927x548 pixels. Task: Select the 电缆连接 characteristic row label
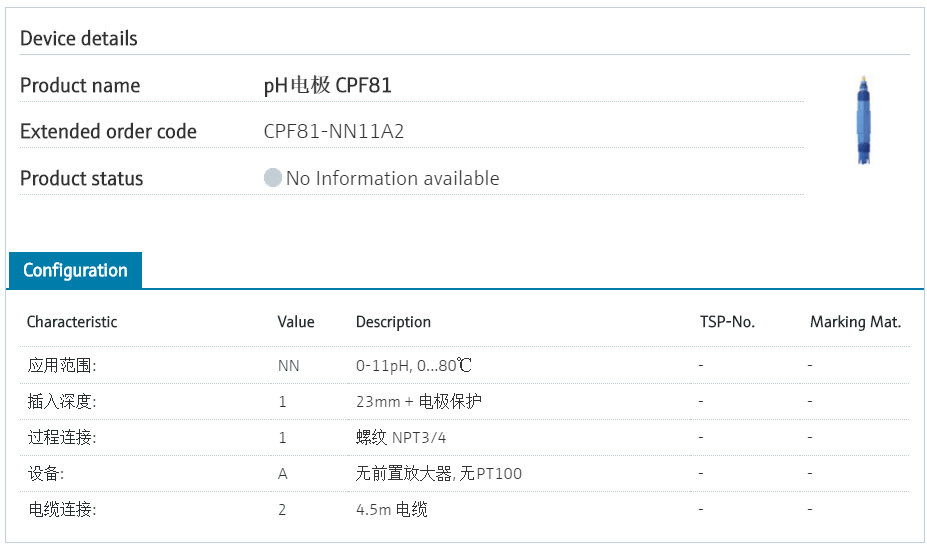[x=62, y=510]
